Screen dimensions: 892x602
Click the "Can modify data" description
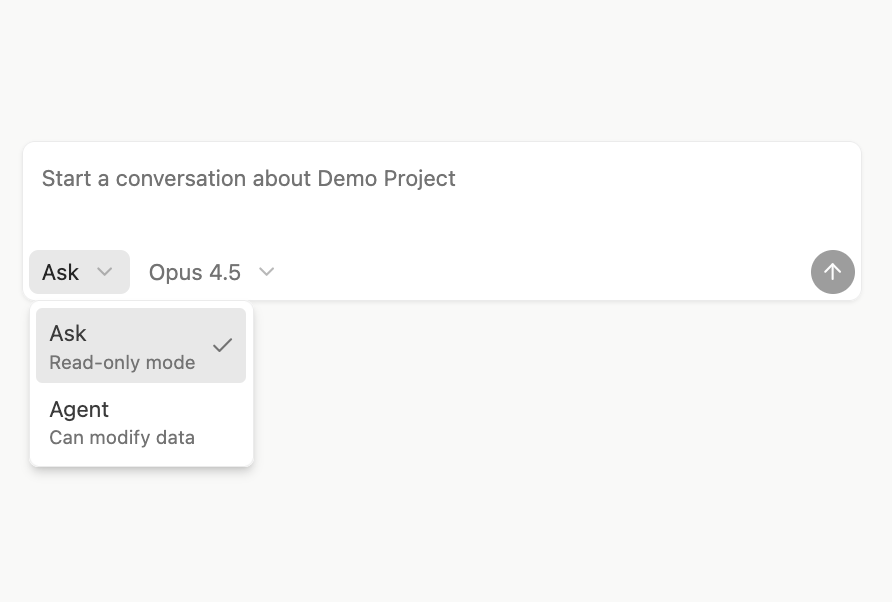(122, 438)
